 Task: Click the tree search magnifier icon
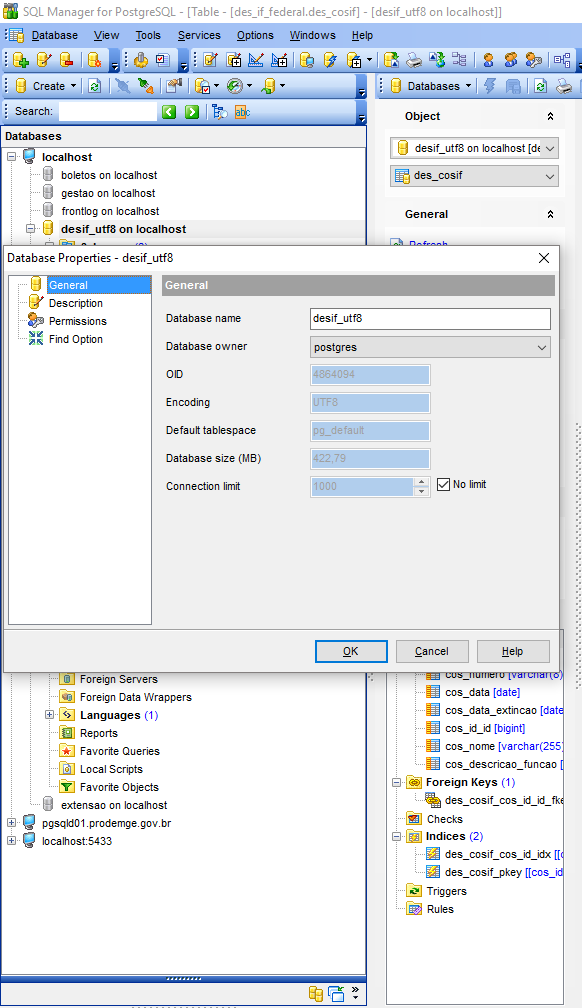(220, 112)
